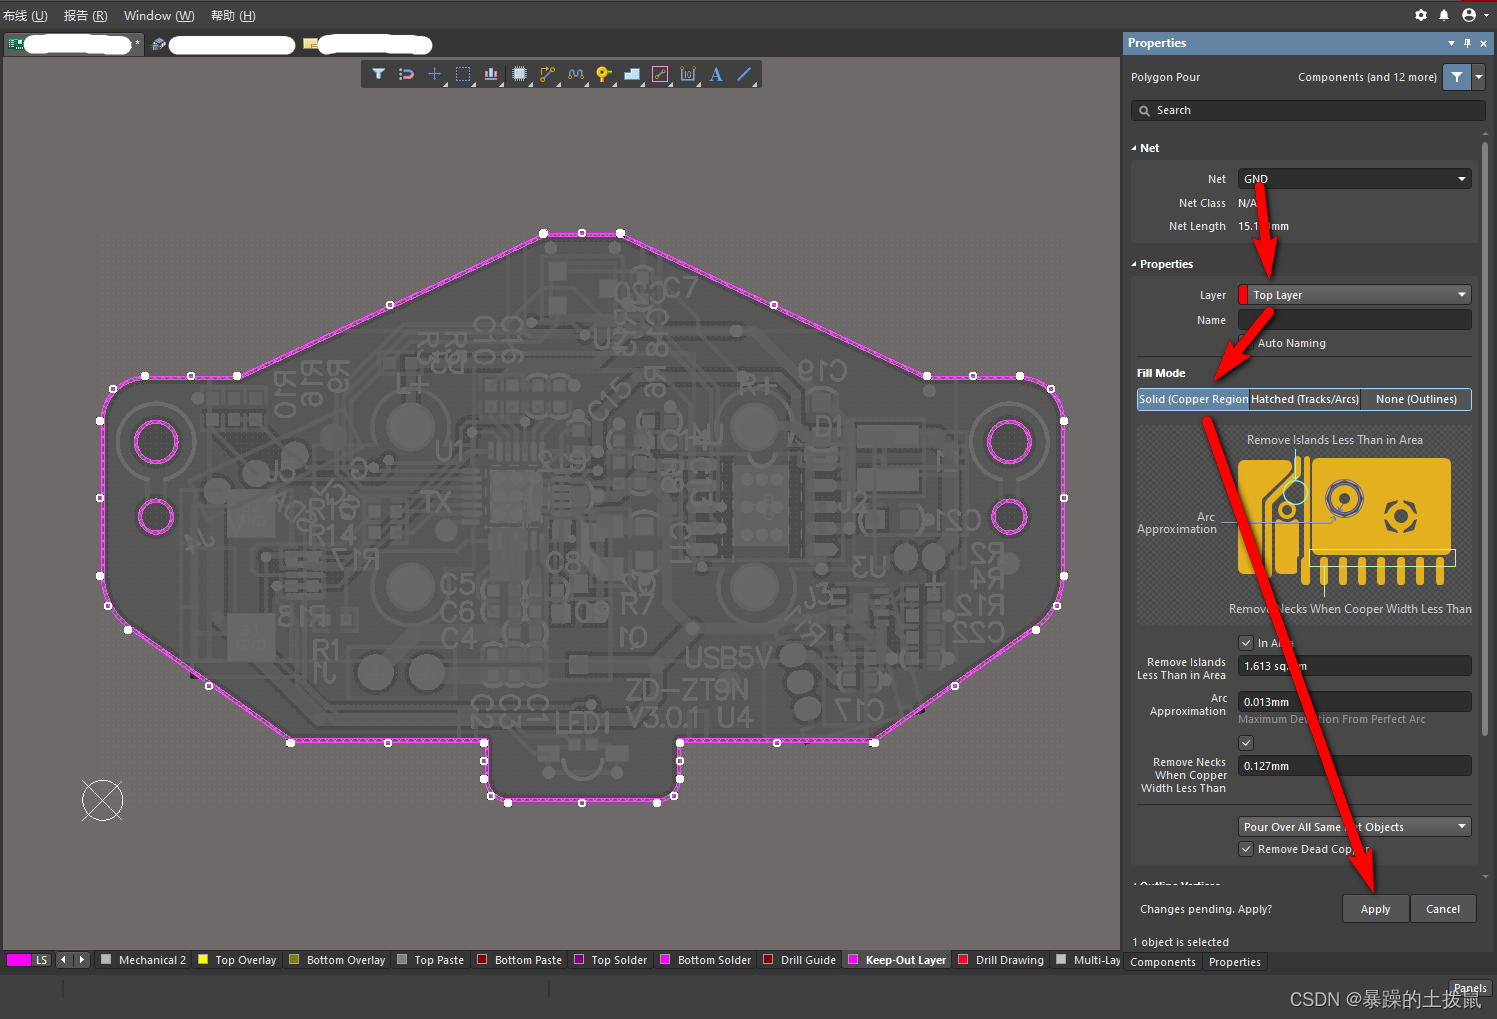Open the Pour Over Same Net Objects dropdown

[1353, 826]
